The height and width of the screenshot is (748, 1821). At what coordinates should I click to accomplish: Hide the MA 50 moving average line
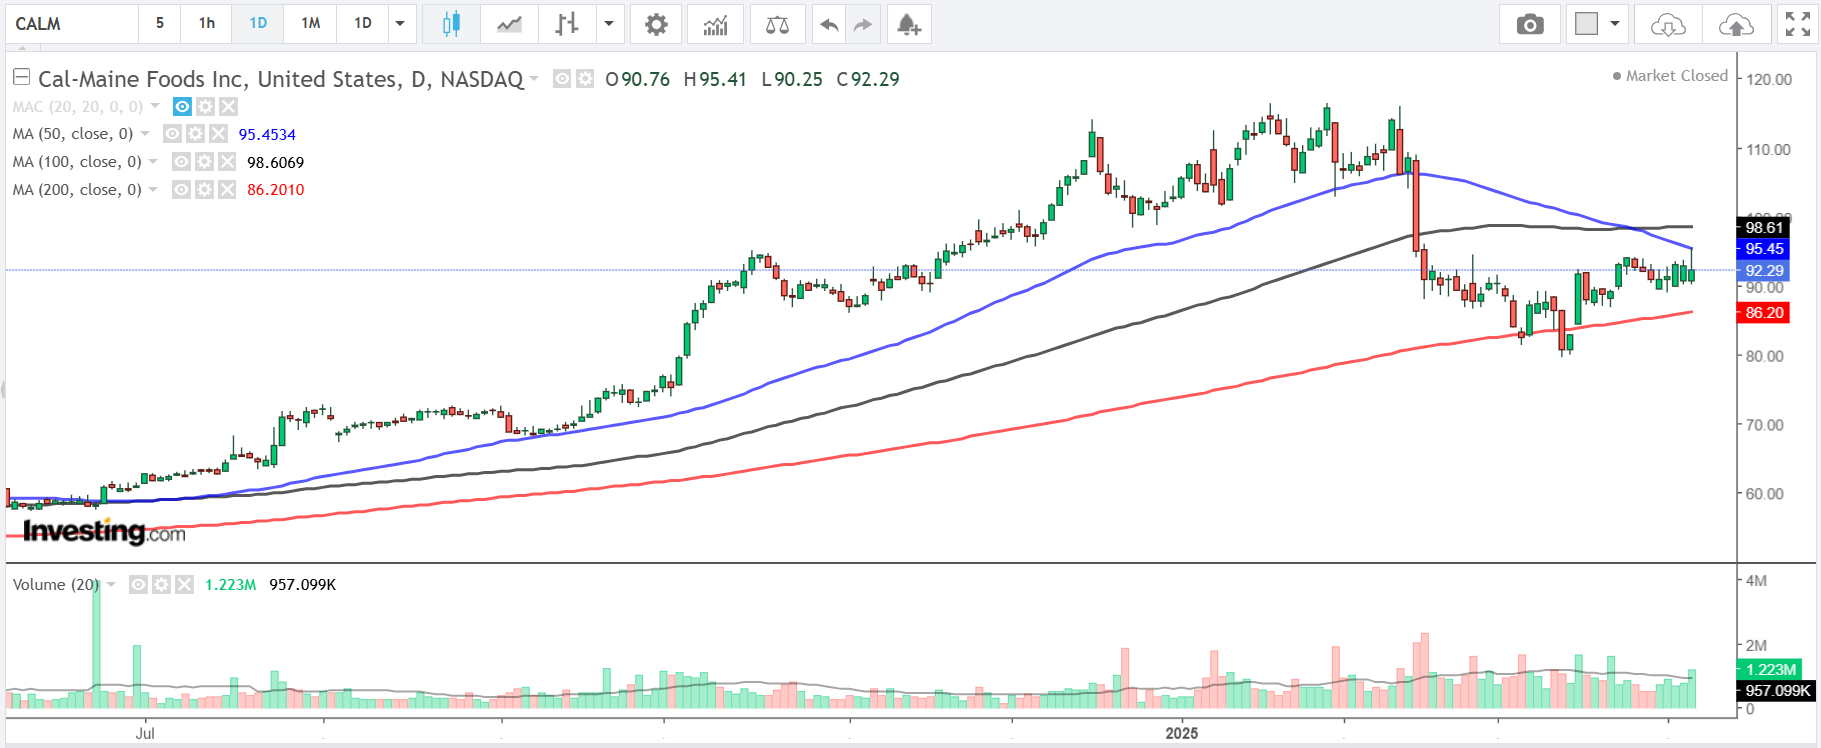173,134
